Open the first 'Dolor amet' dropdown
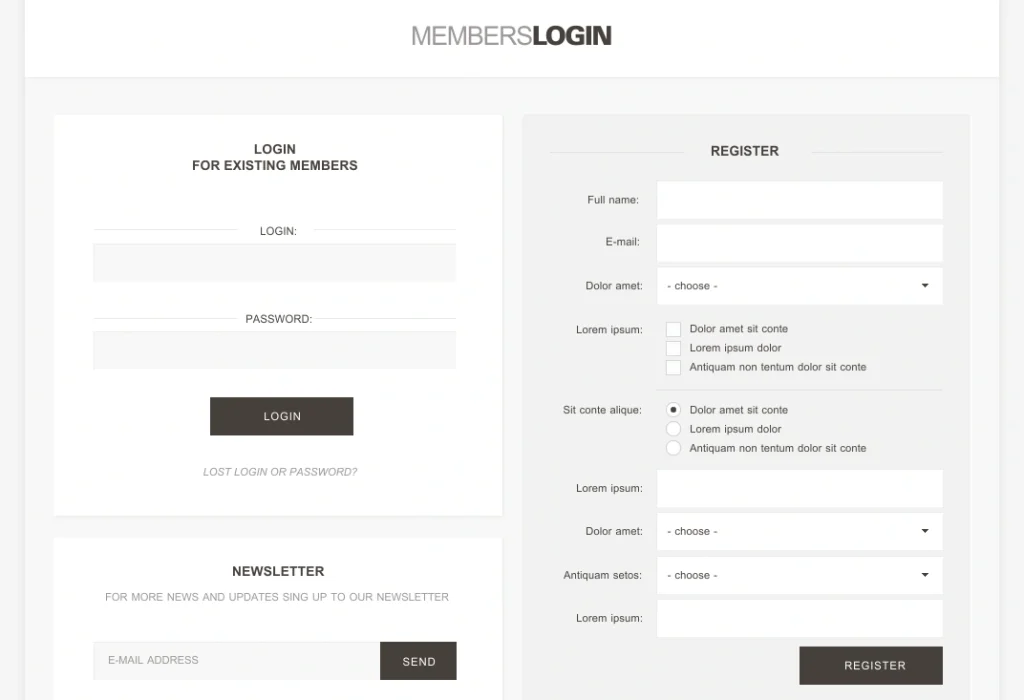This screenshot has height=700, width=1024. pos(799,286)
